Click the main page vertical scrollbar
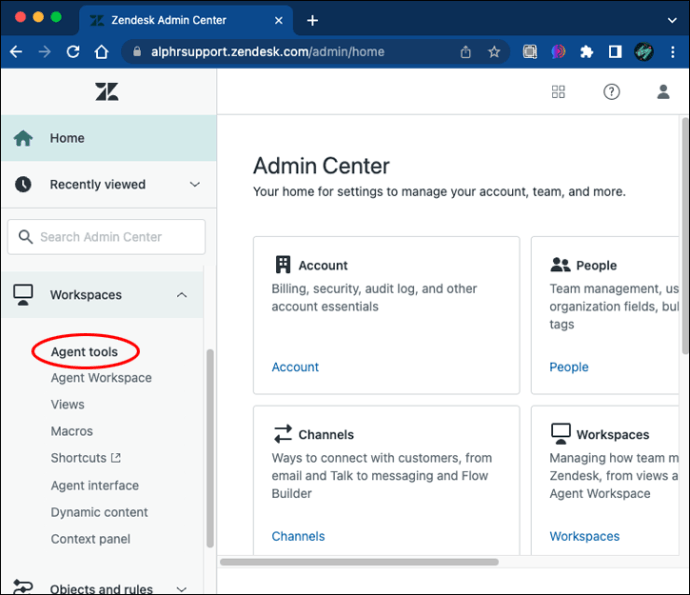Screen dimensions: 690x595 pyautogui.click(x=685, y=235)
